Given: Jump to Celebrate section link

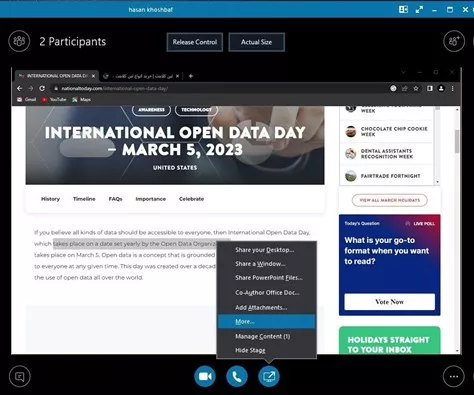Looking at the screenshot, I should 191,199.
